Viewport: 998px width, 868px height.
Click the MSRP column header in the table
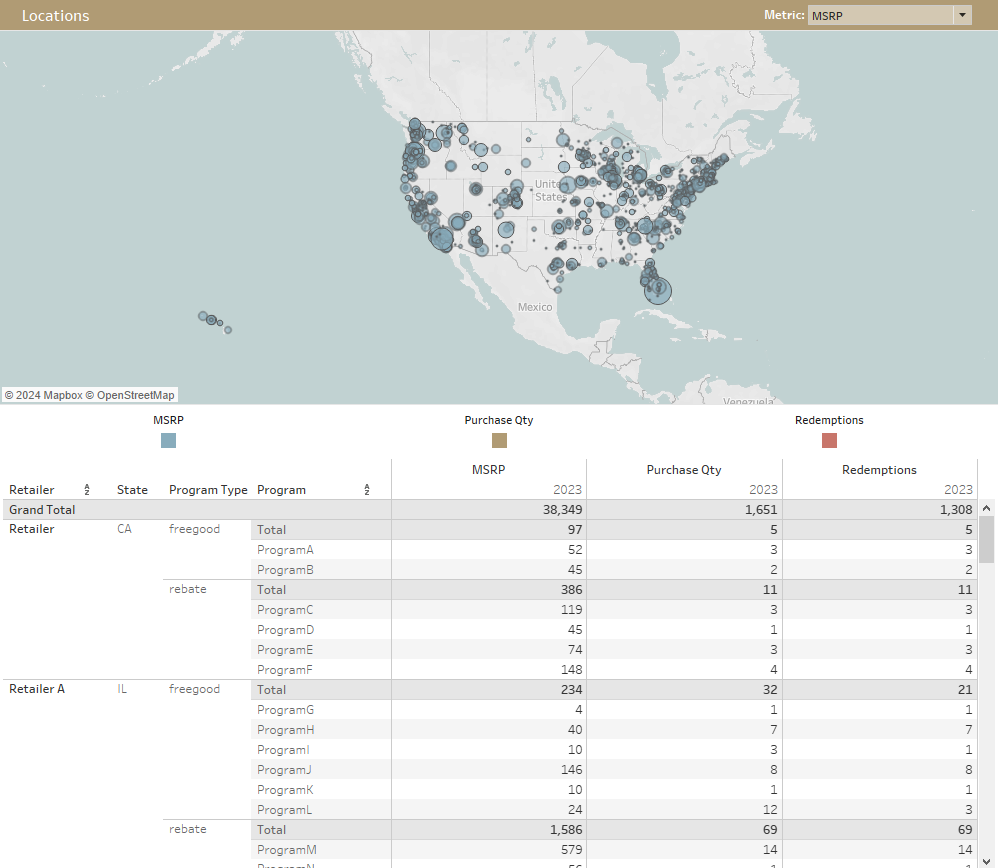tap(488, 469)
